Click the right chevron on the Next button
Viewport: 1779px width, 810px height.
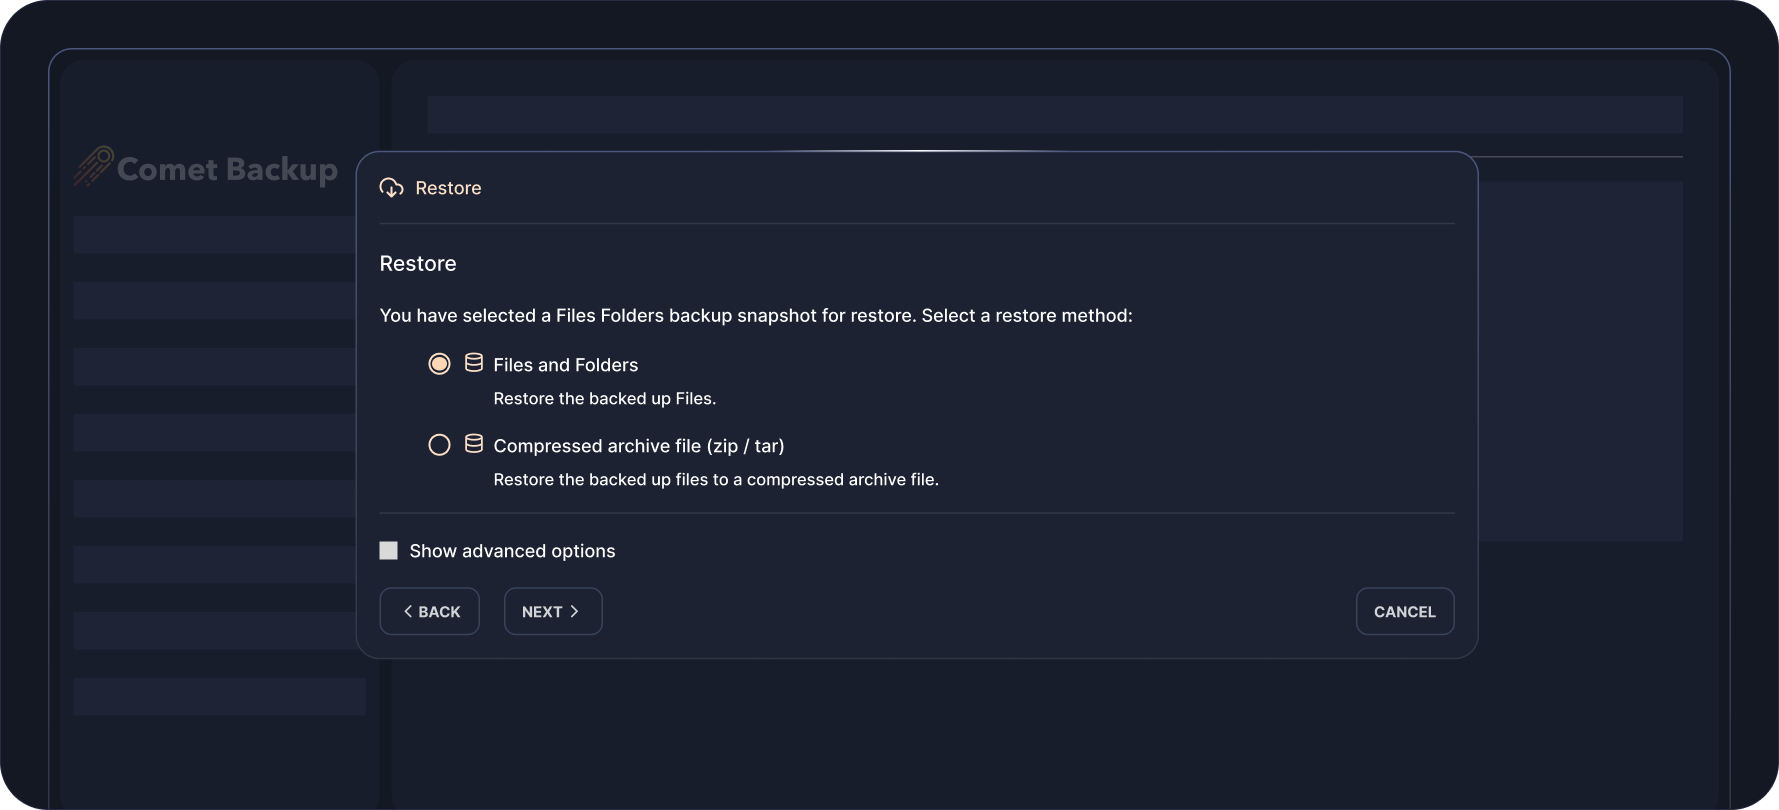[575, 611]
